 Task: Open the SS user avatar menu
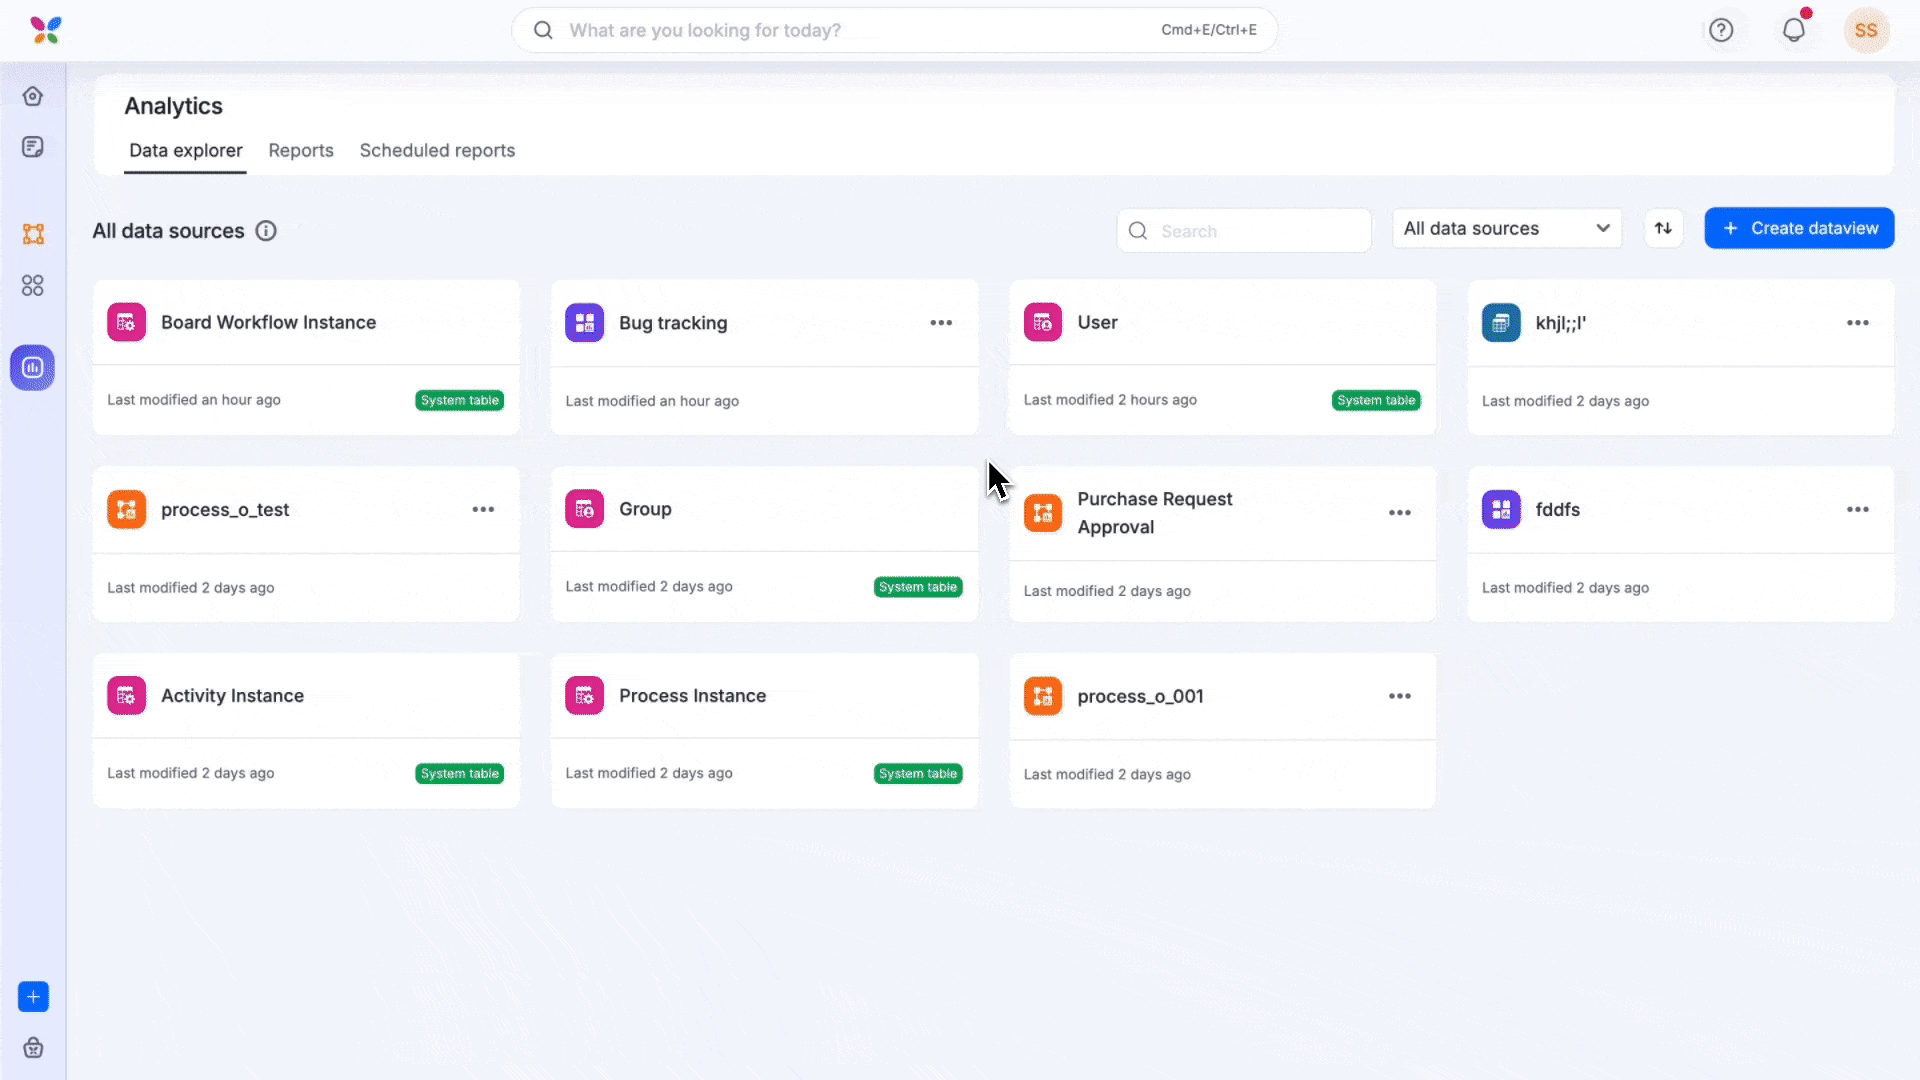pyautogui.click(x=1866, y=30)
